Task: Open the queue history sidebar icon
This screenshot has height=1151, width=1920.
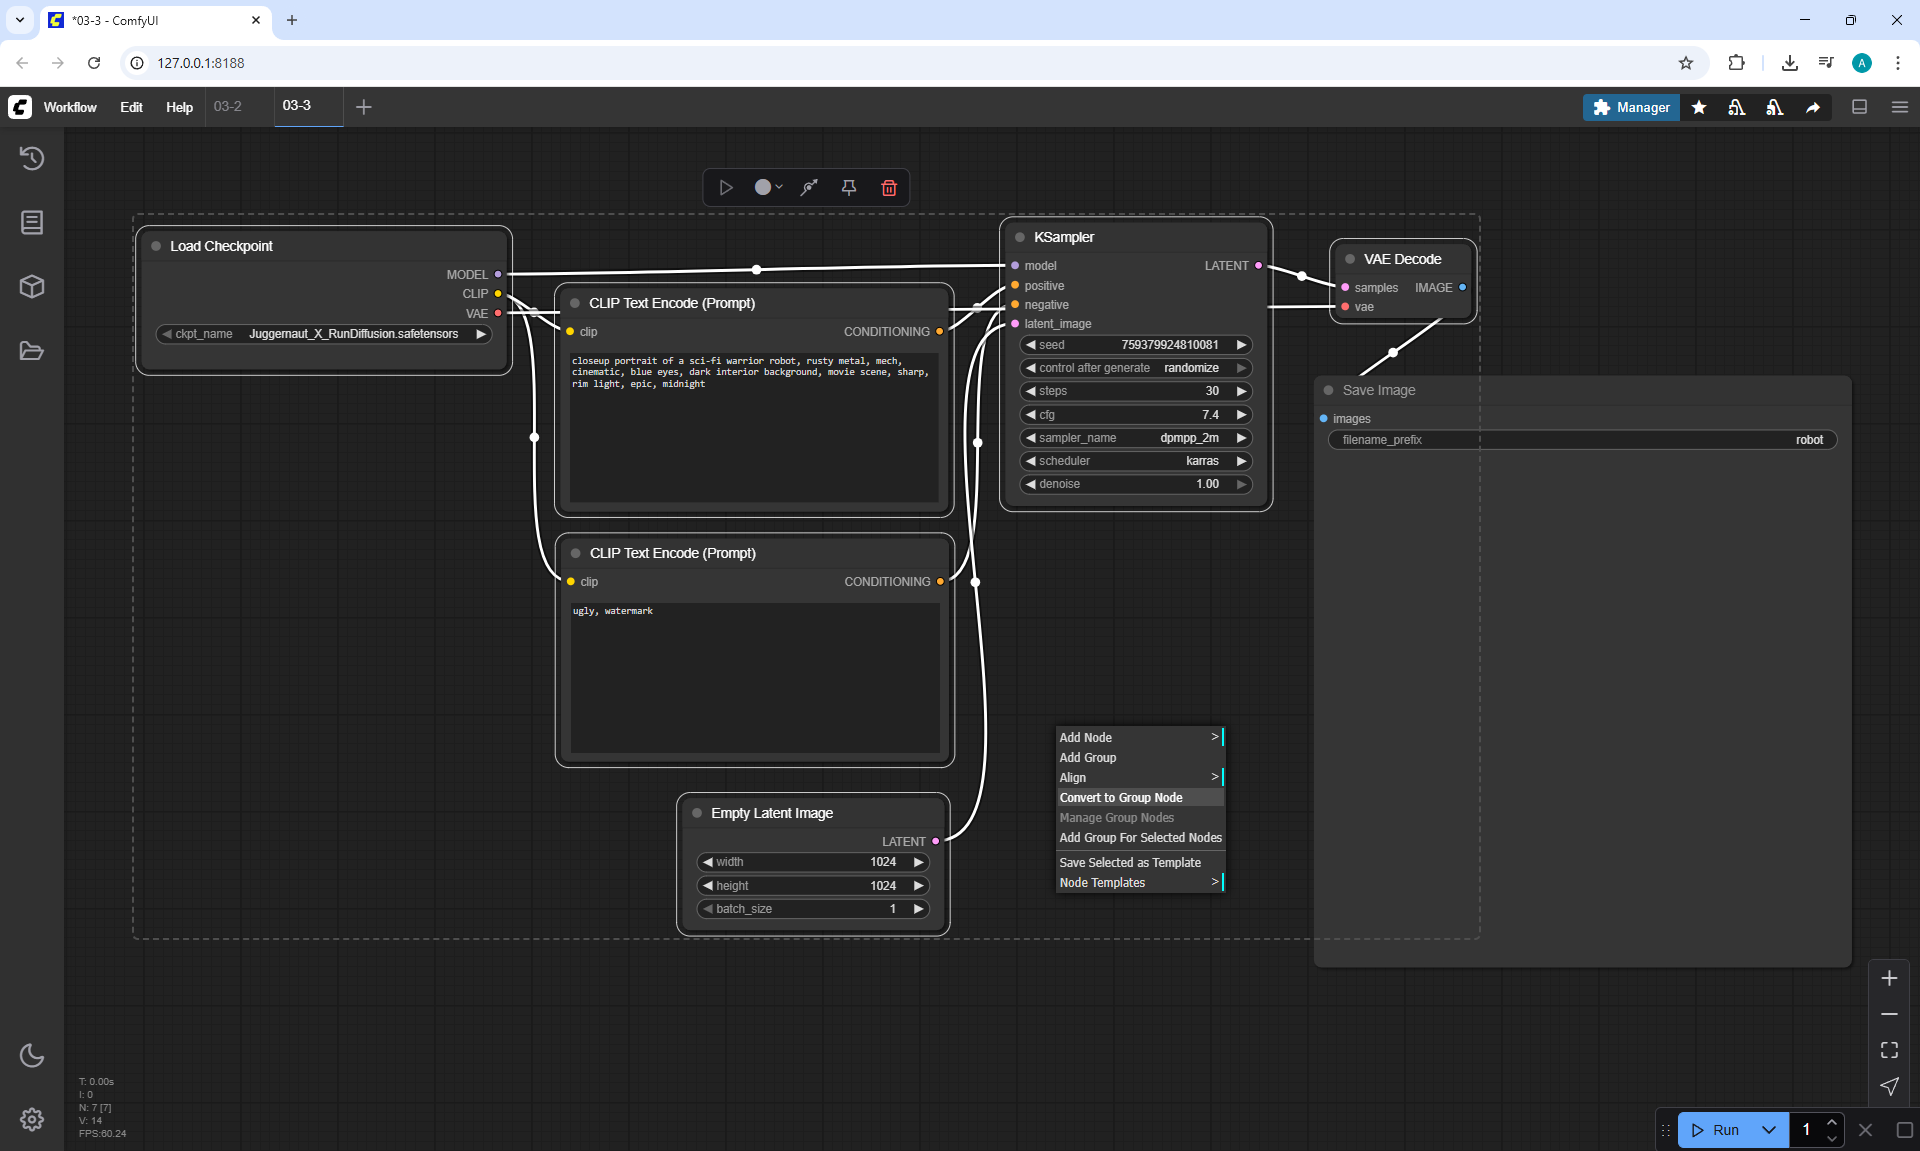Action: tap(32, 158)
